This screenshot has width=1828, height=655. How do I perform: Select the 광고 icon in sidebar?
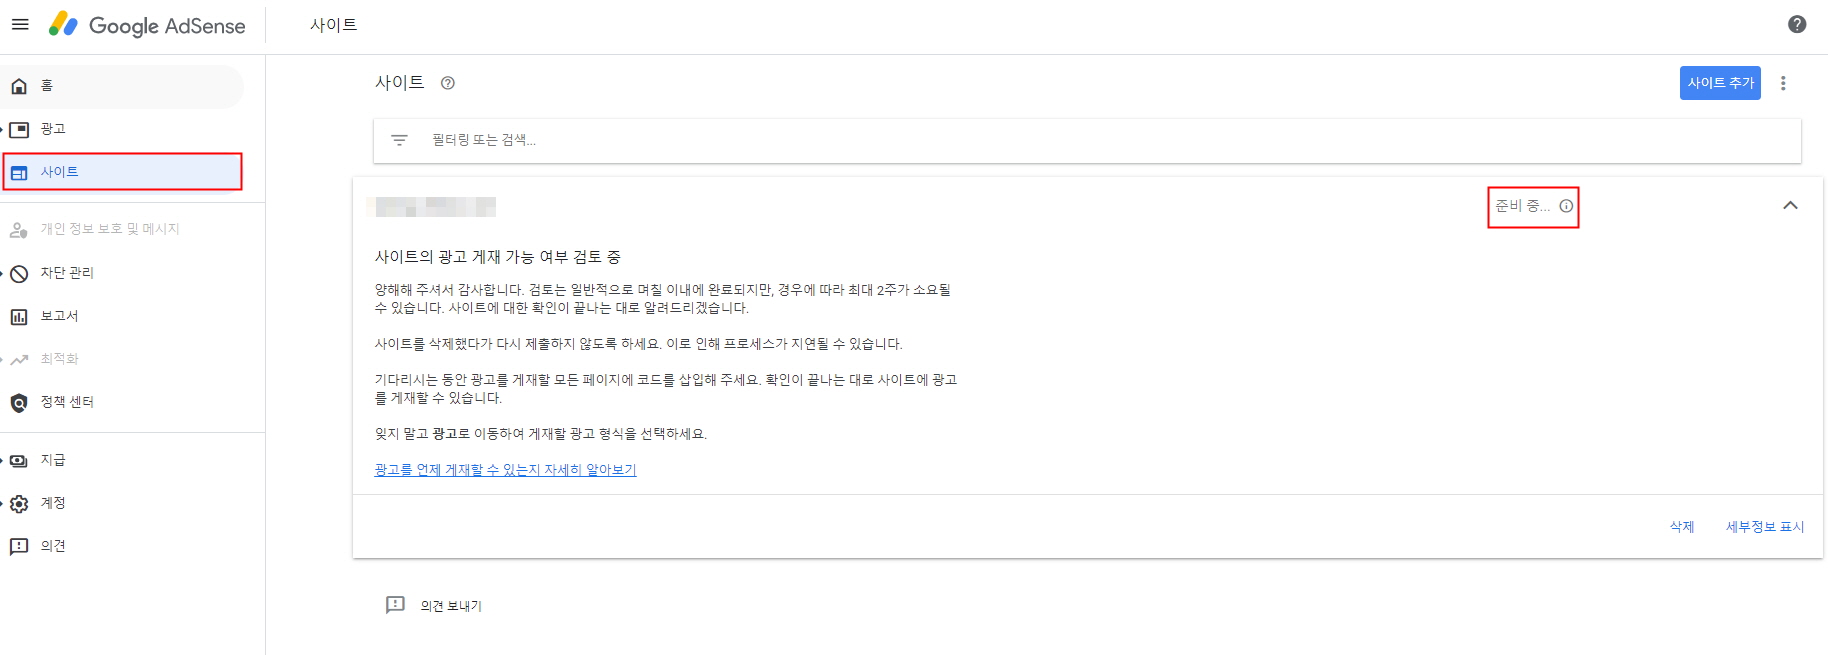click(x=18, y=128)
